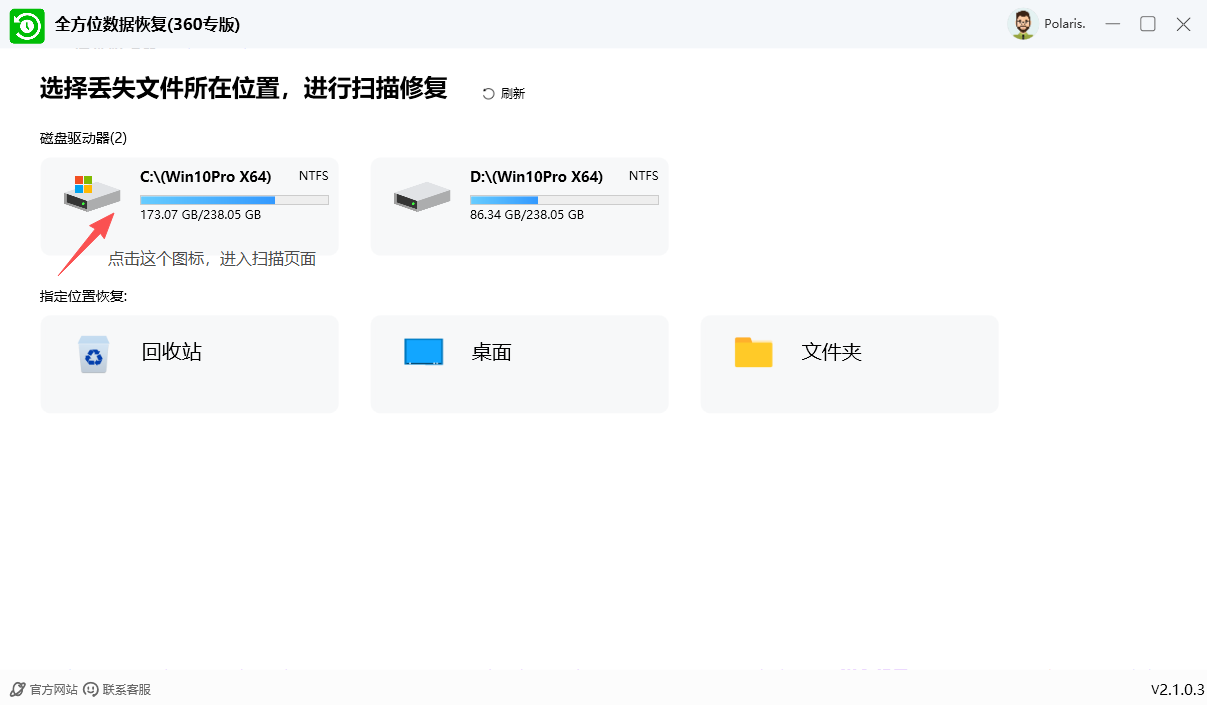Open the Folder recovery option card
Viewport: 1207px width, 705px height.
click(x=849, y=364)
